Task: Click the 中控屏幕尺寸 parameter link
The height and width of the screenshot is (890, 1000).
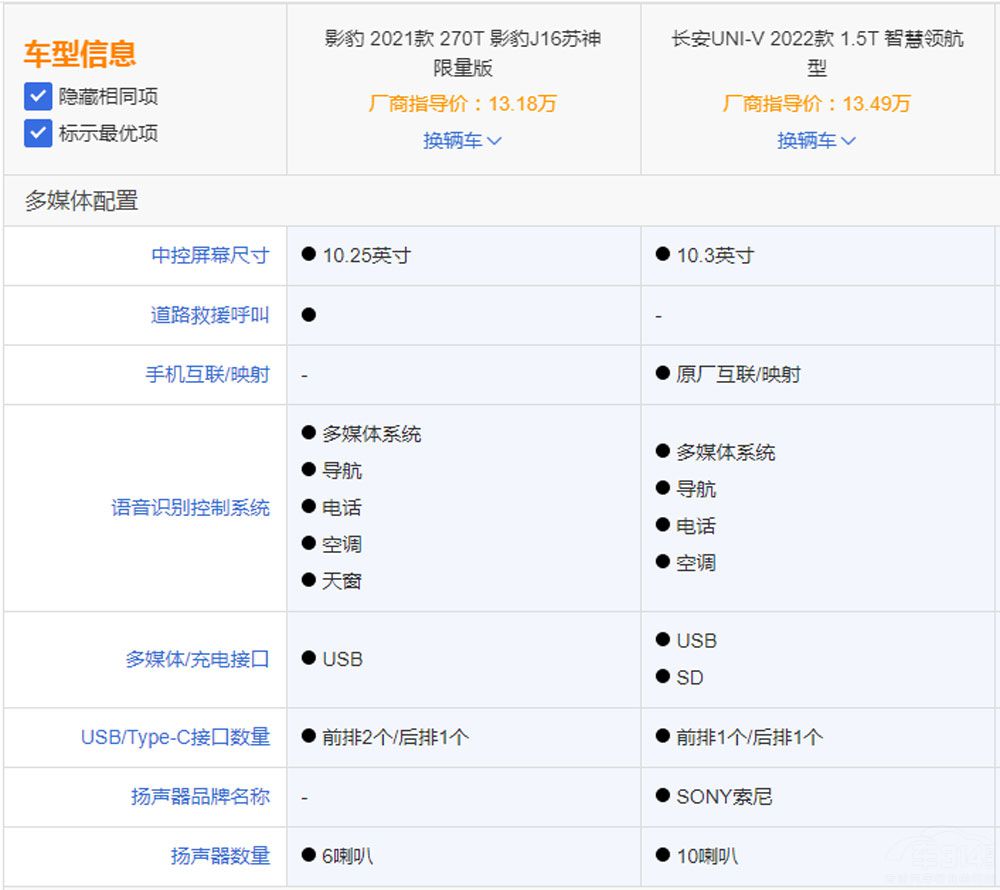Action: point(210,255)
